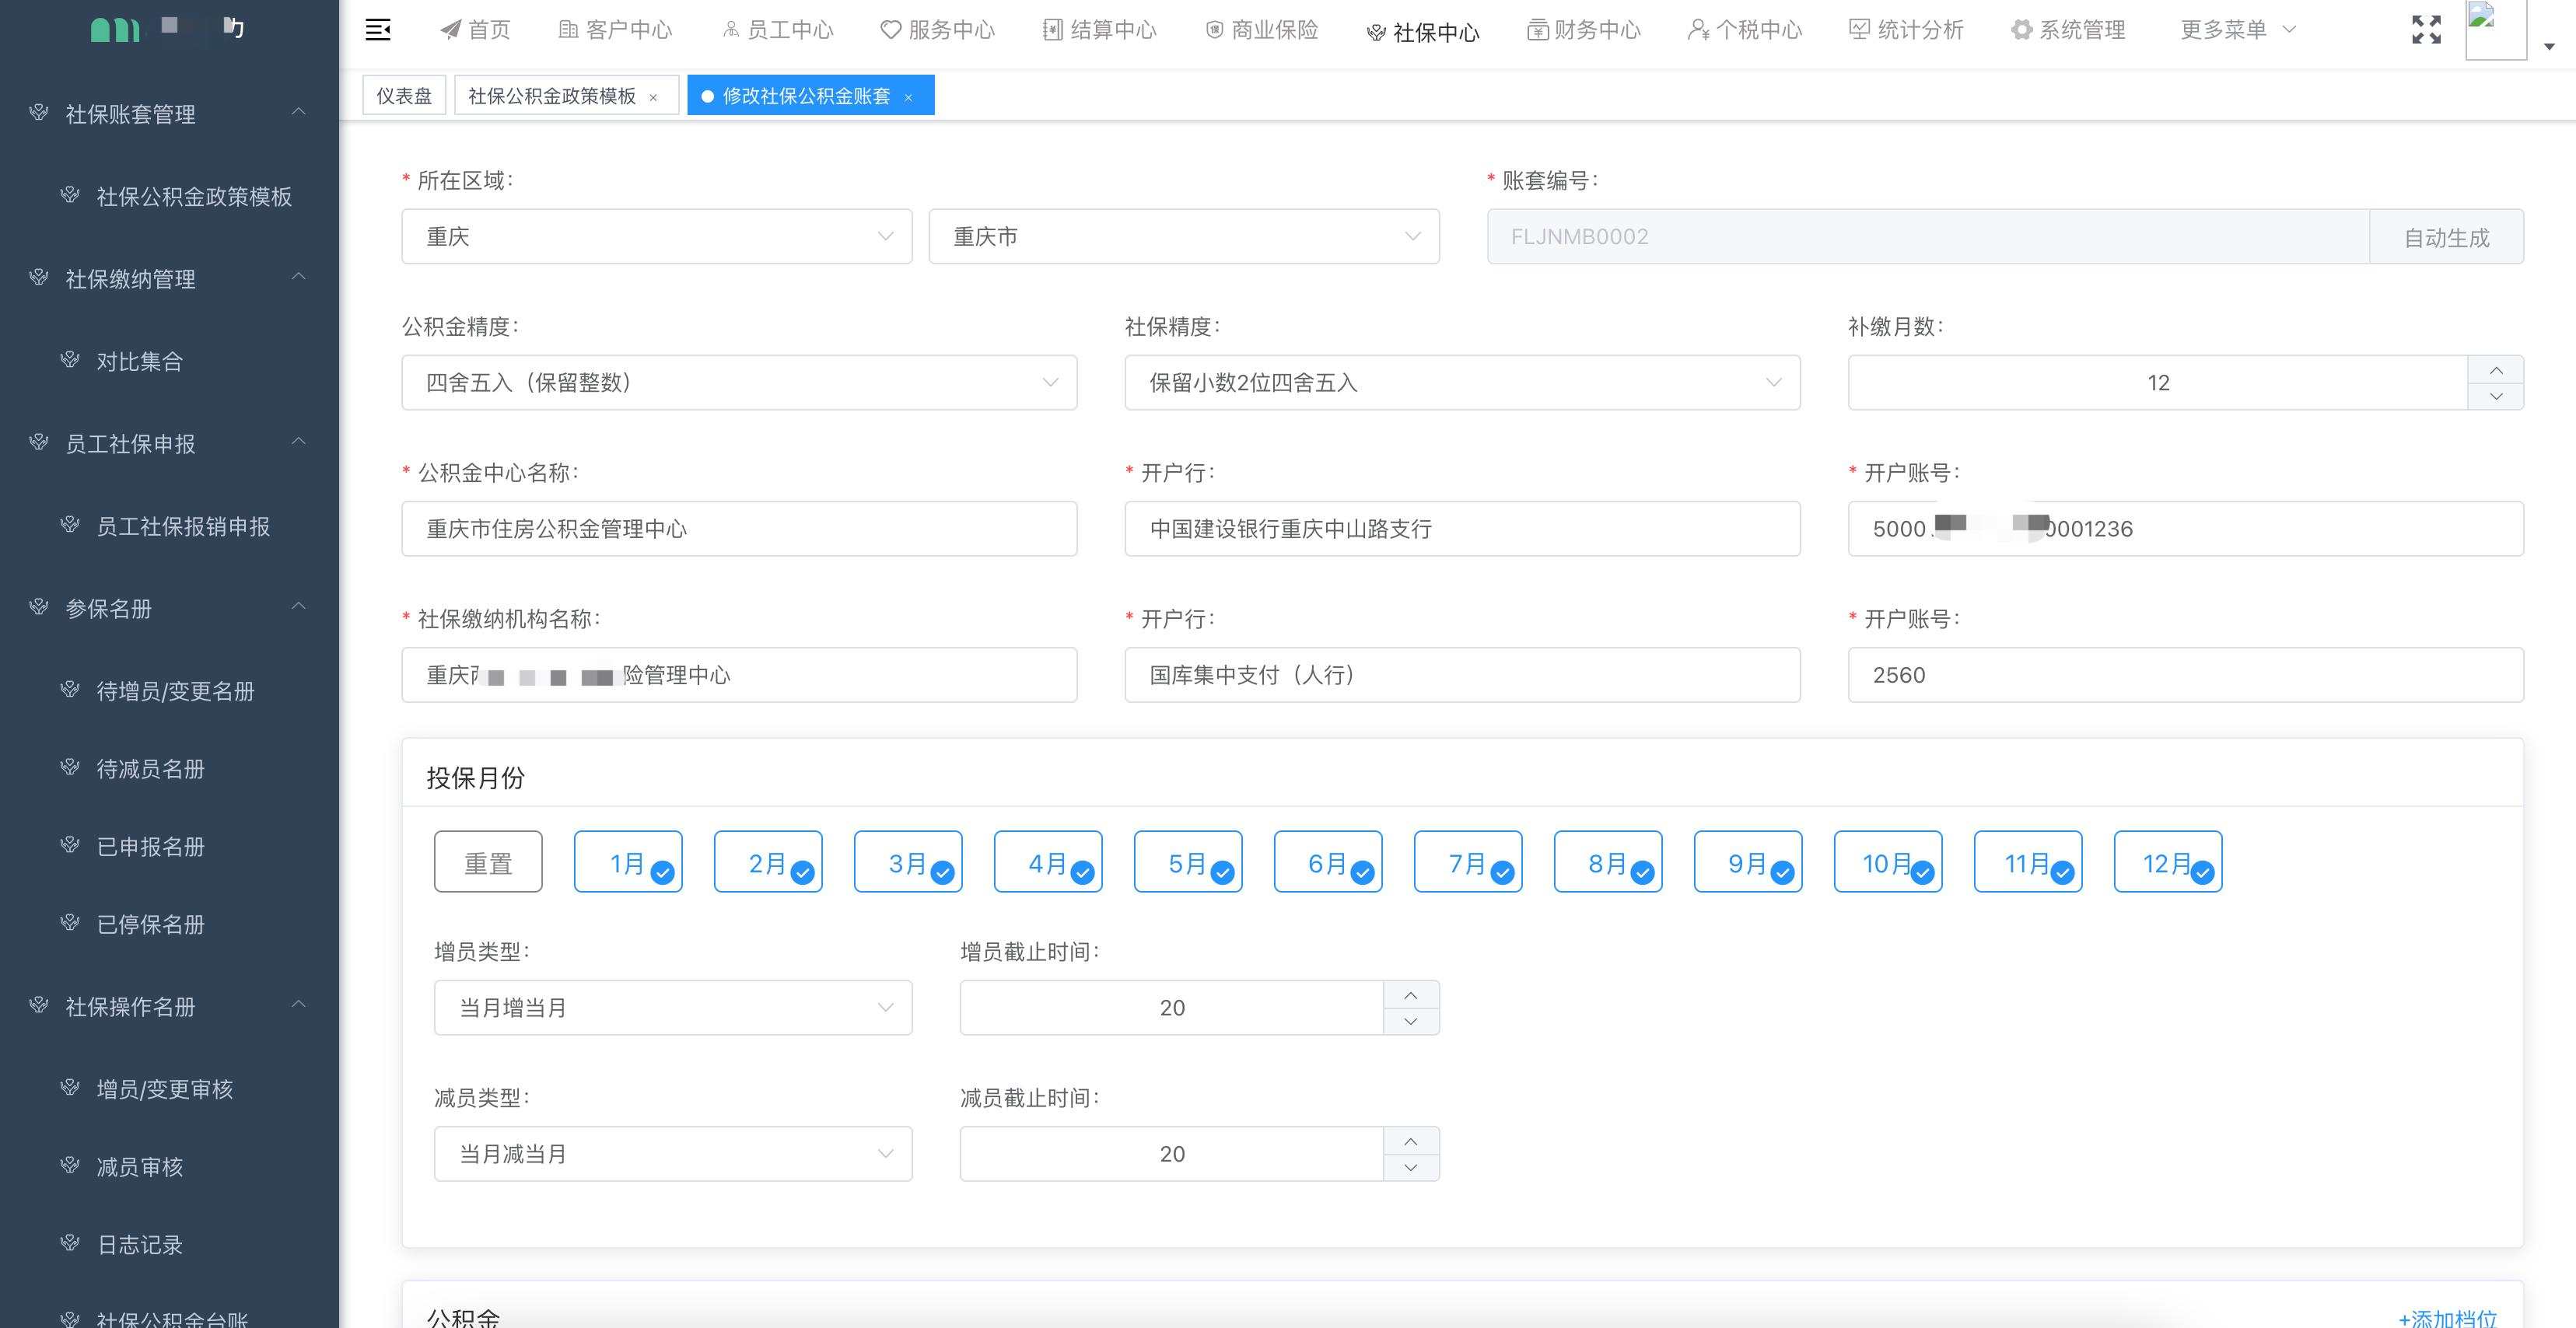Open the 首页 homepage icon

pyautogui.click(x=451, y=29)
